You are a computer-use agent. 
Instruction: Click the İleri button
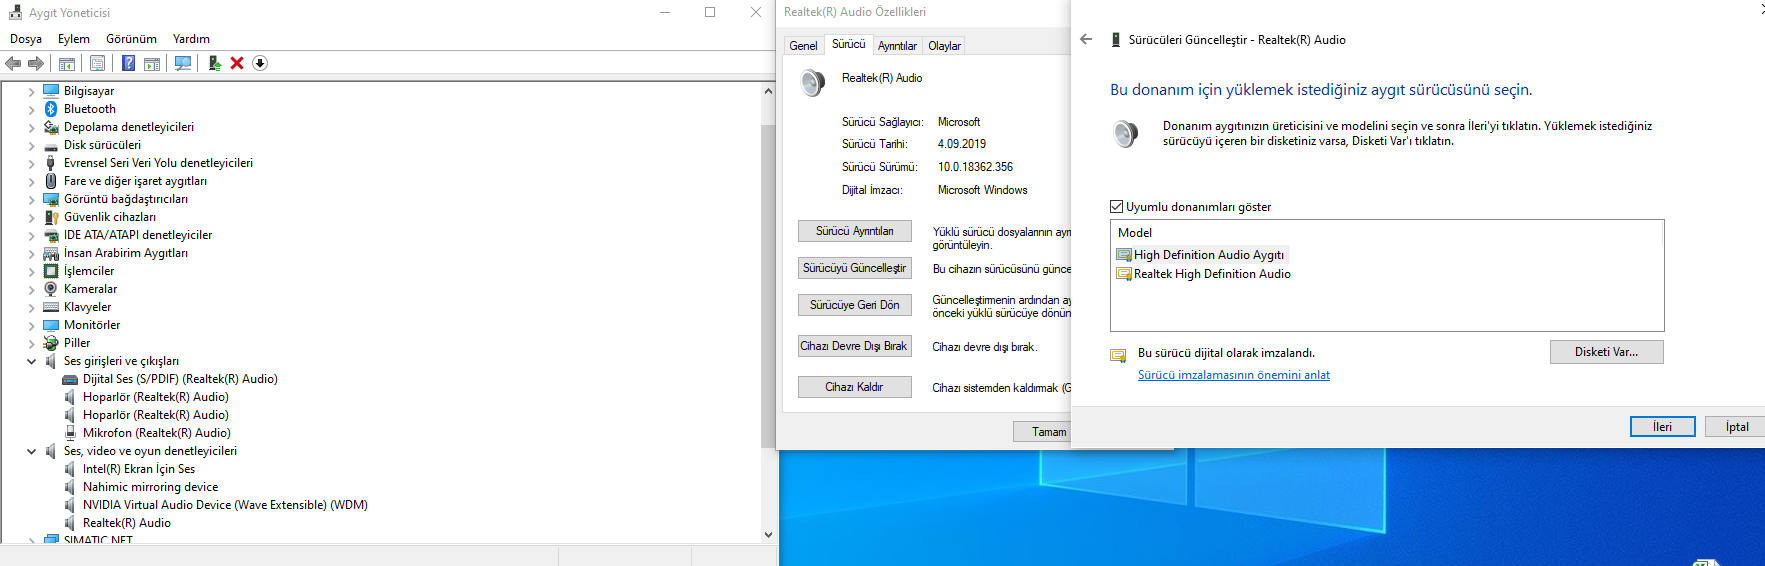(1663, 427)
